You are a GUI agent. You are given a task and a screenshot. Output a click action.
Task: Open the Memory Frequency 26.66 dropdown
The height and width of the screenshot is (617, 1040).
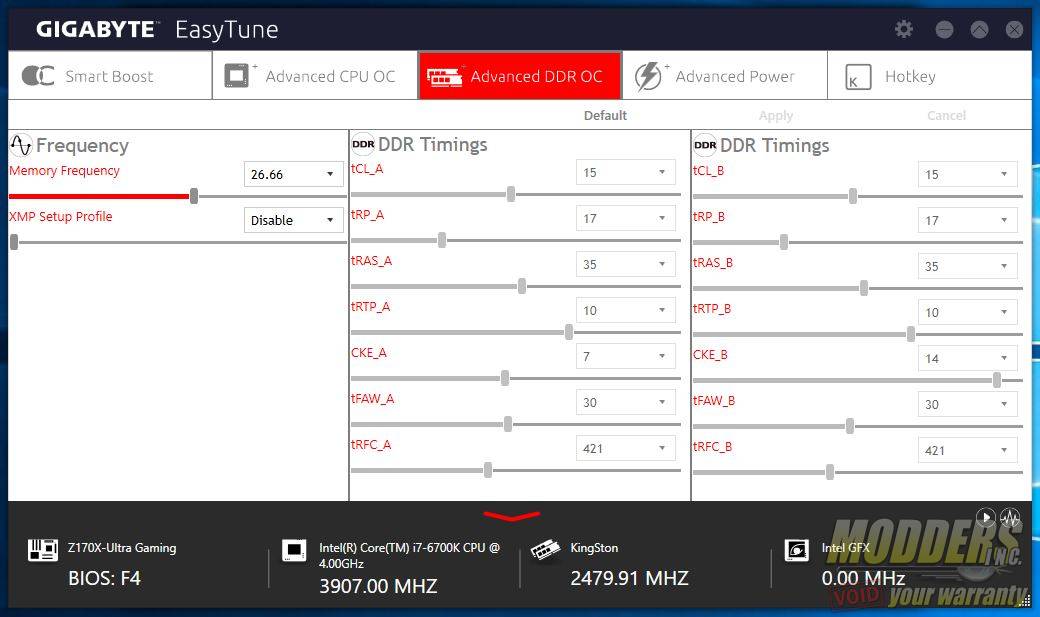coord(294,174)
